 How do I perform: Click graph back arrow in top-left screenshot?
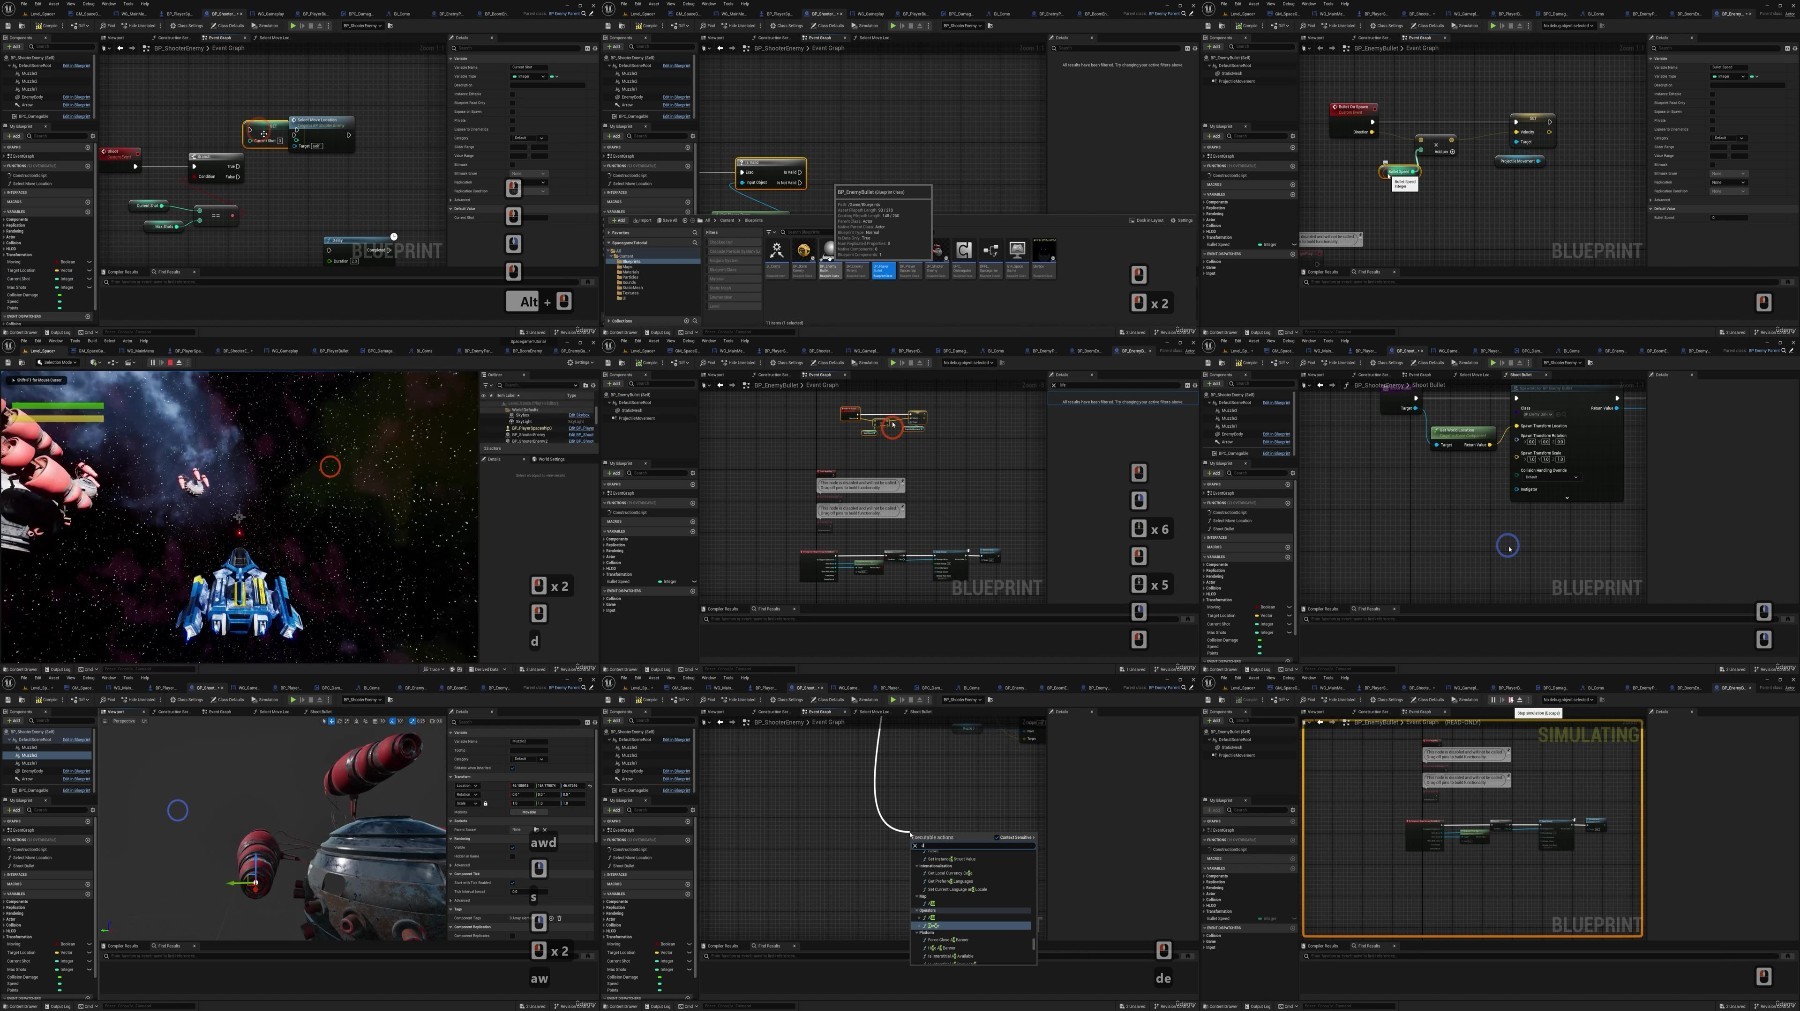point(120,48)
